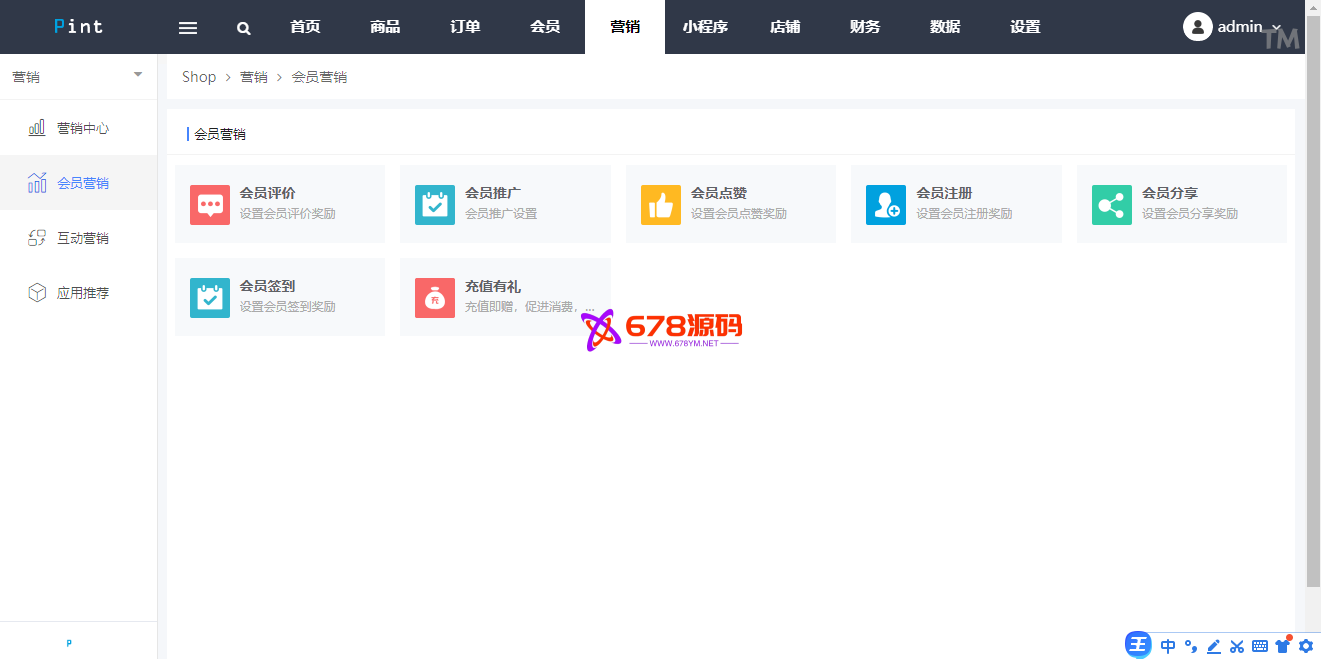The image size is (1321, 659).
Task: Click the vertical page scrollbar
Action: pyautogui.click(x=1312, y=320)
